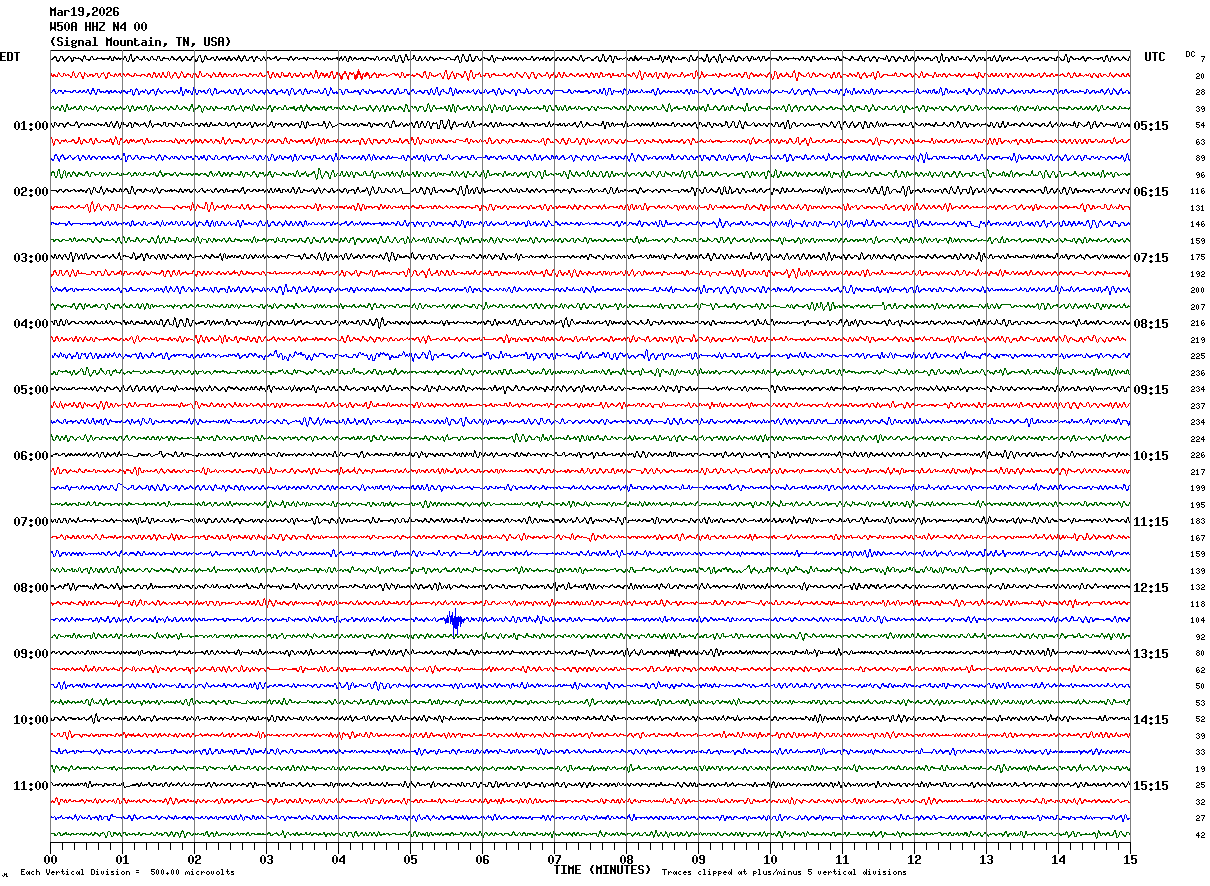This screenshot has height=886, width=1210.
Task: Click the date label "Mar19,2026"
Action: (84, 12)
